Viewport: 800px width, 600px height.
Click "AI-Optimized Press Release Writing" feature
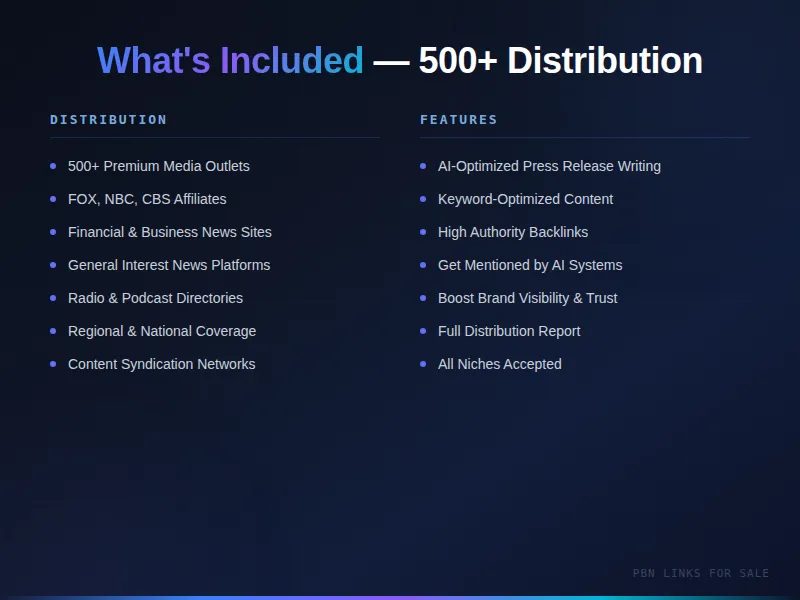click(549, 166)
